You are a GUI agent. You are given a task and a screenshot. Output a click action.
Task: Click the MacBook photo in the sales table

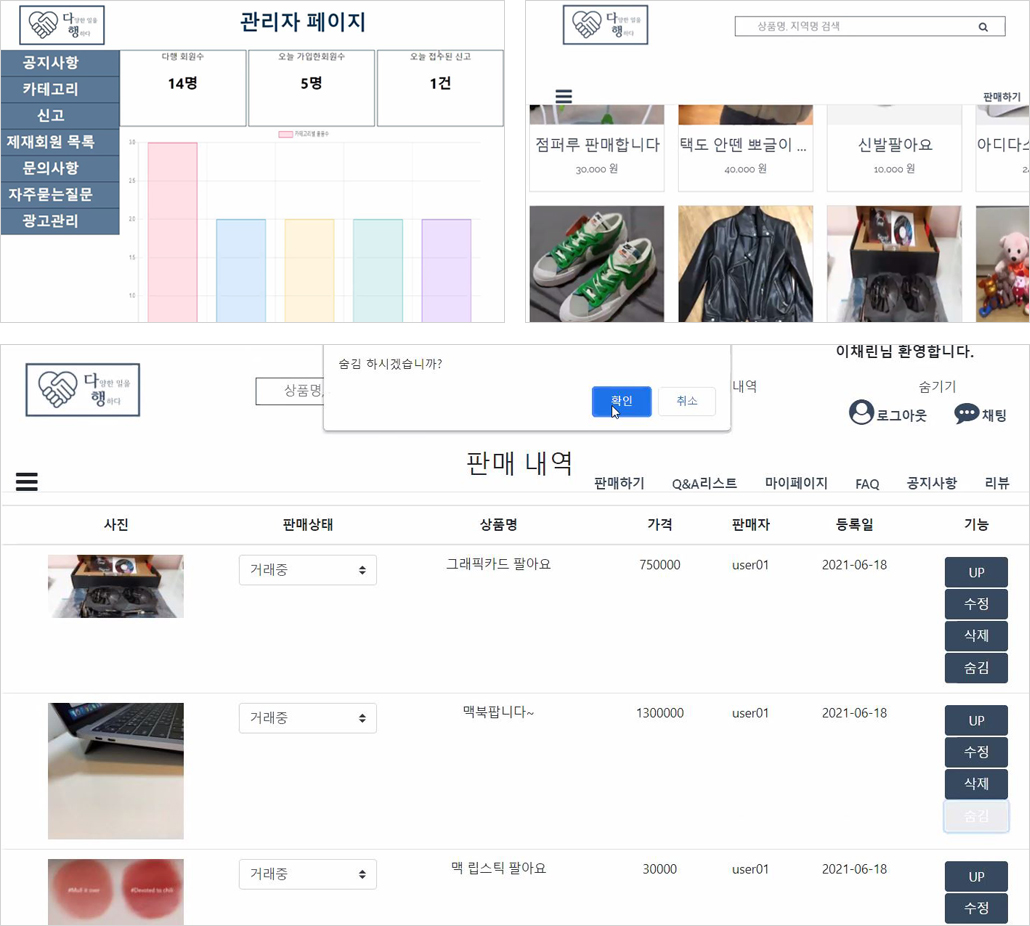tap(116, 771)
